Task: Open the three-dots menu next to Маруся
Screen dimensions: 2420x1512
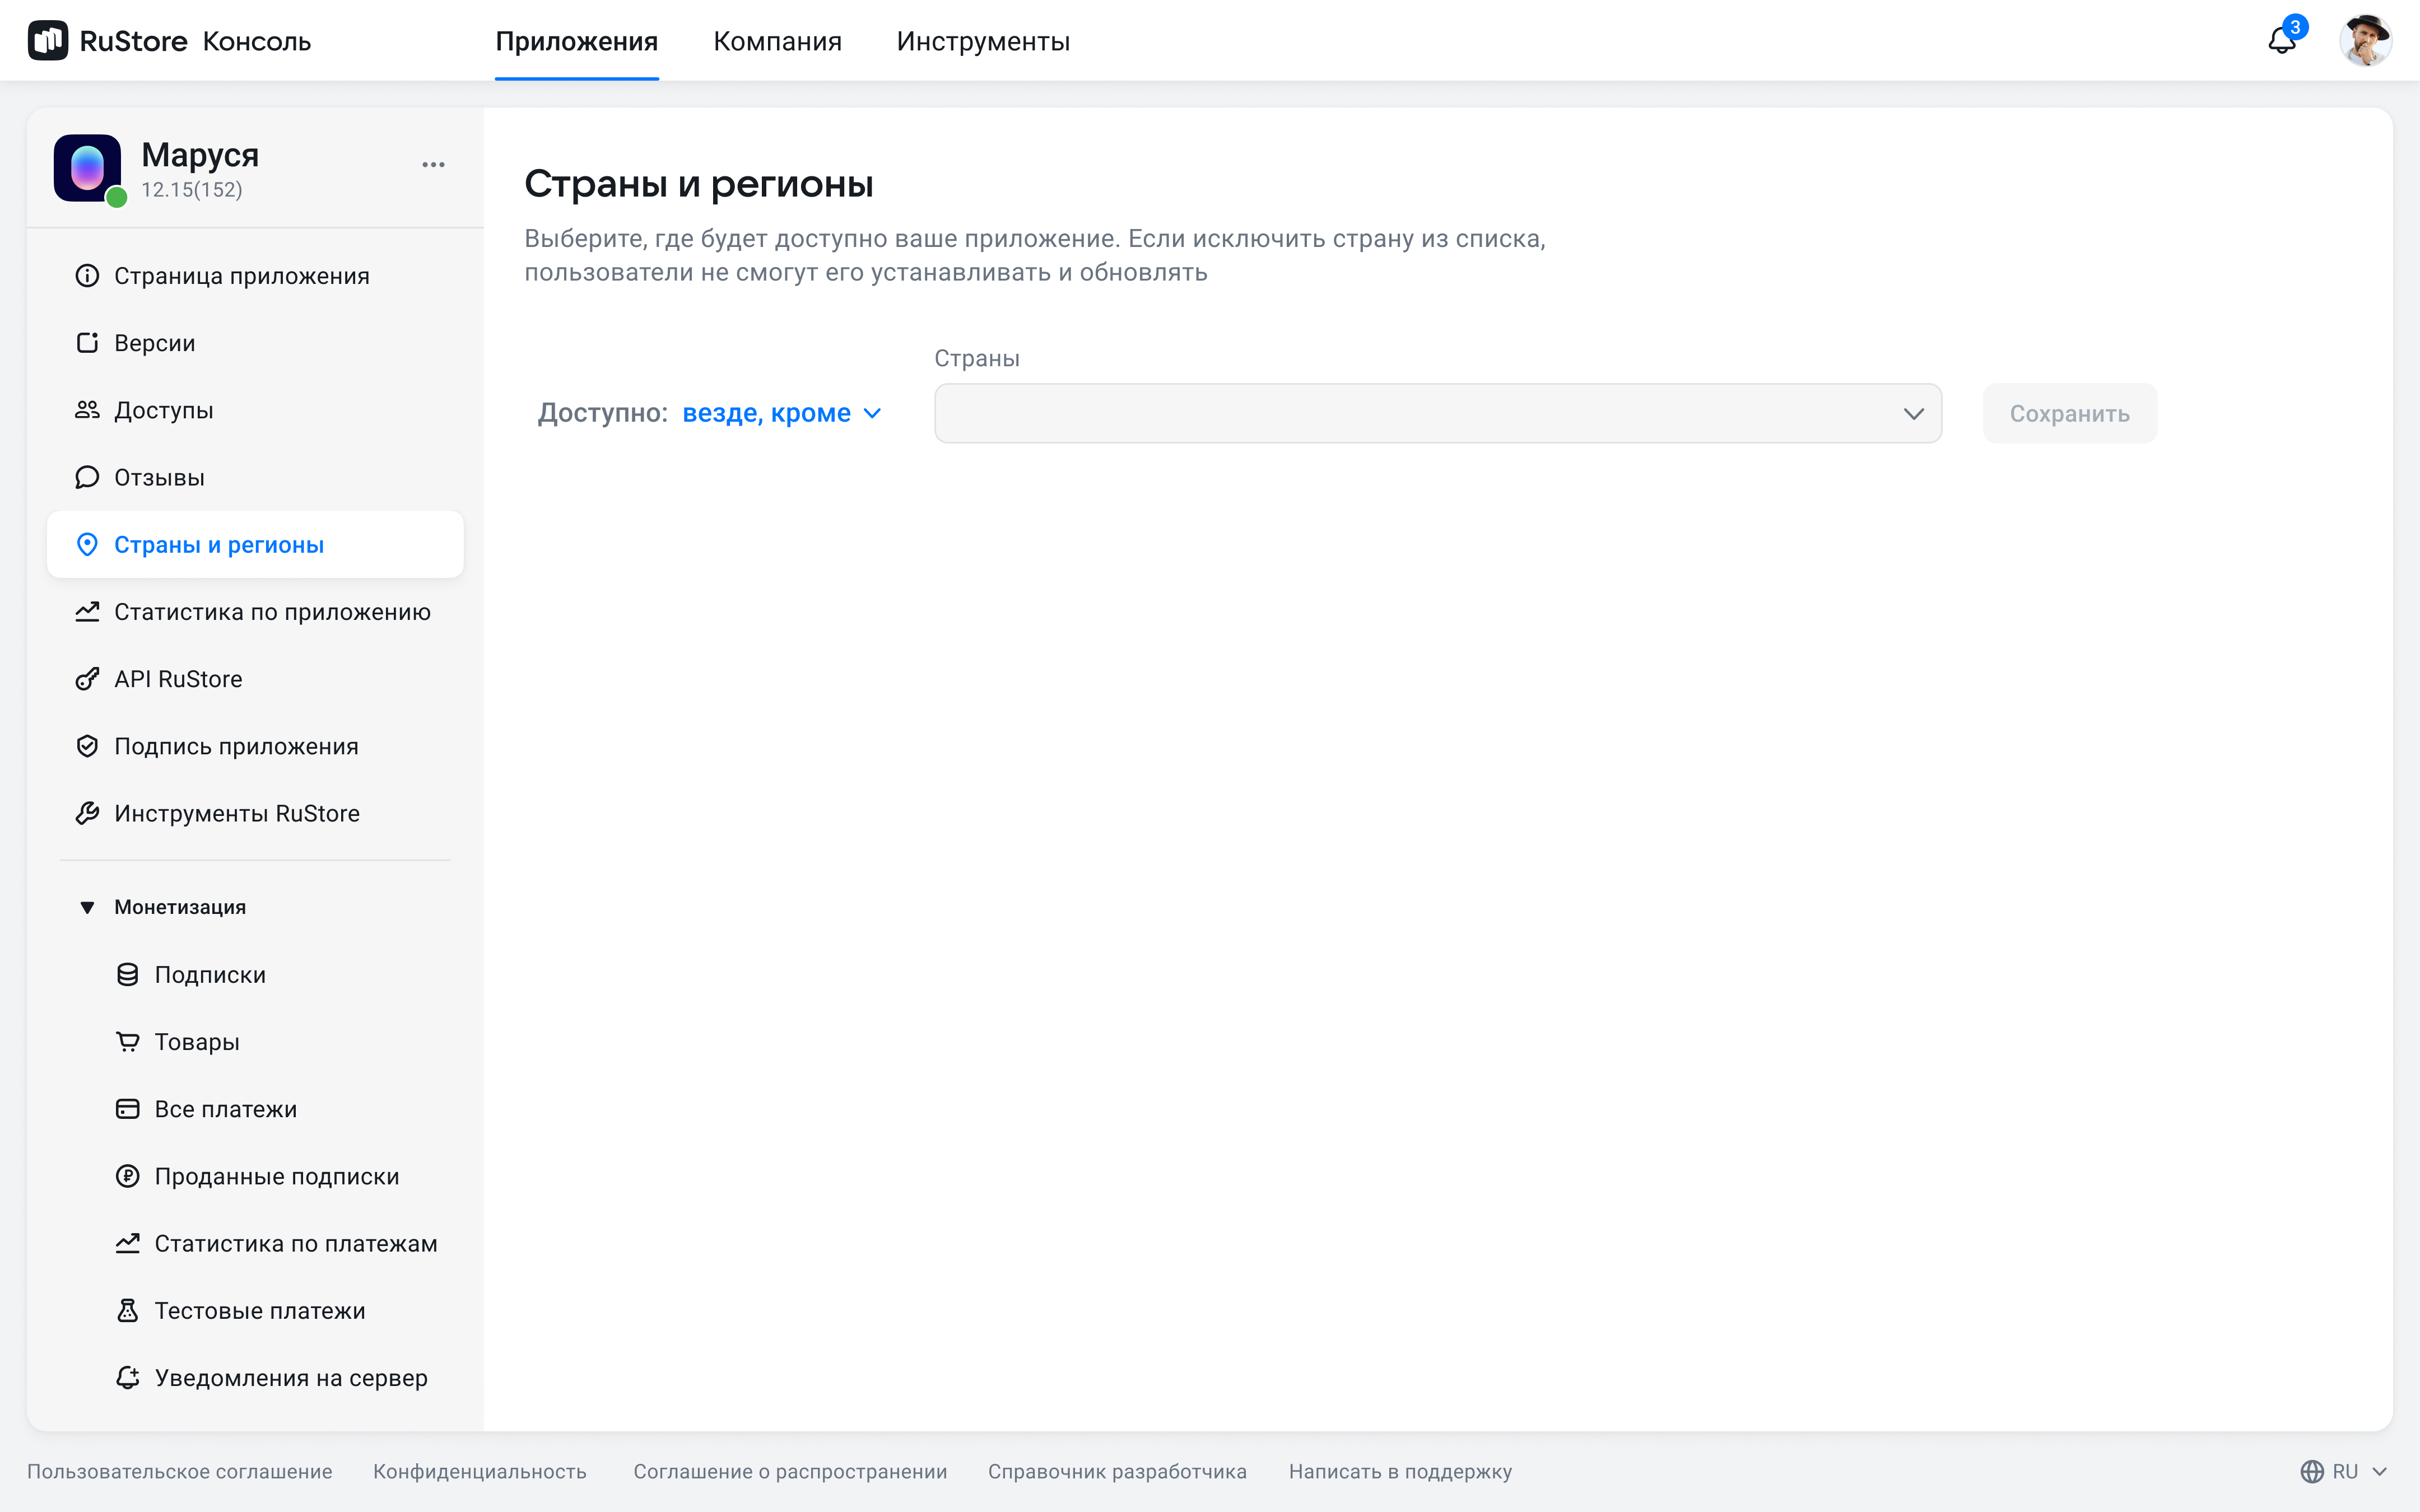Action: pyautogui.click(x=433, y=165)
